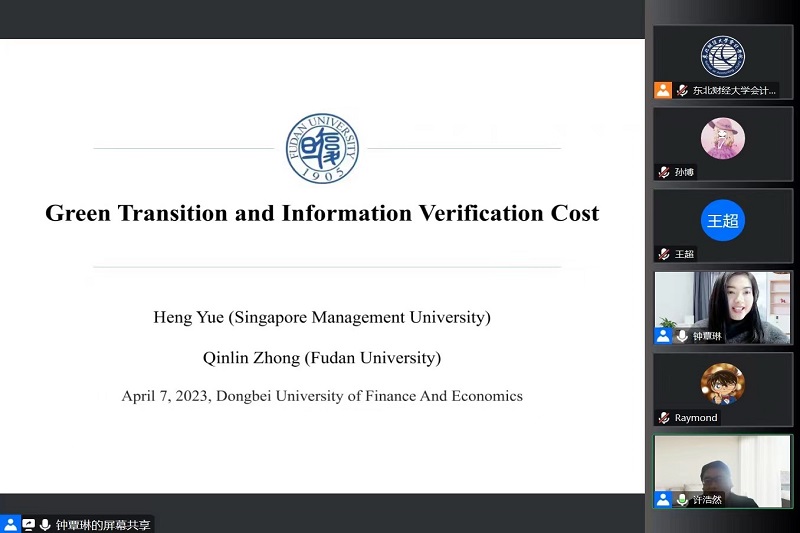Select the 东北财经大学 logo avatar

[x=722, y=56]
